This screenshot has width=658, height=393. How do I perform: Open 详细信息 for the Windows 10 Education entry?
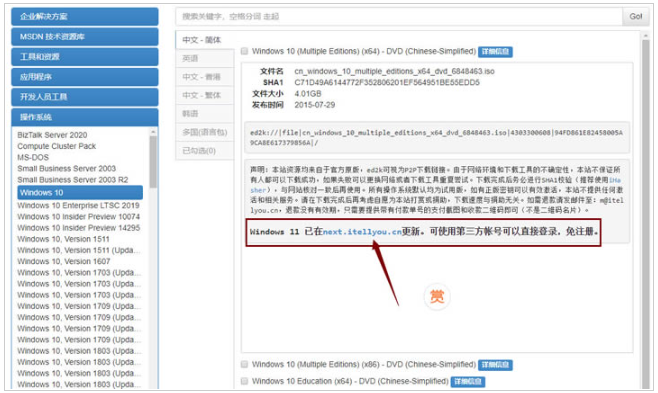click(x=468, y=381)
